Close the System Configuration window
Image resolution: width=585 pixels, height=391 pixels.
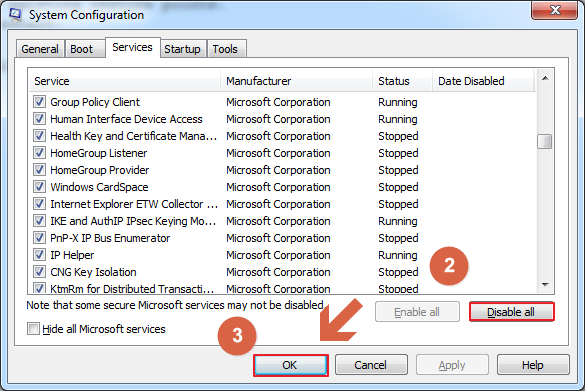click(x=554, y=10)
